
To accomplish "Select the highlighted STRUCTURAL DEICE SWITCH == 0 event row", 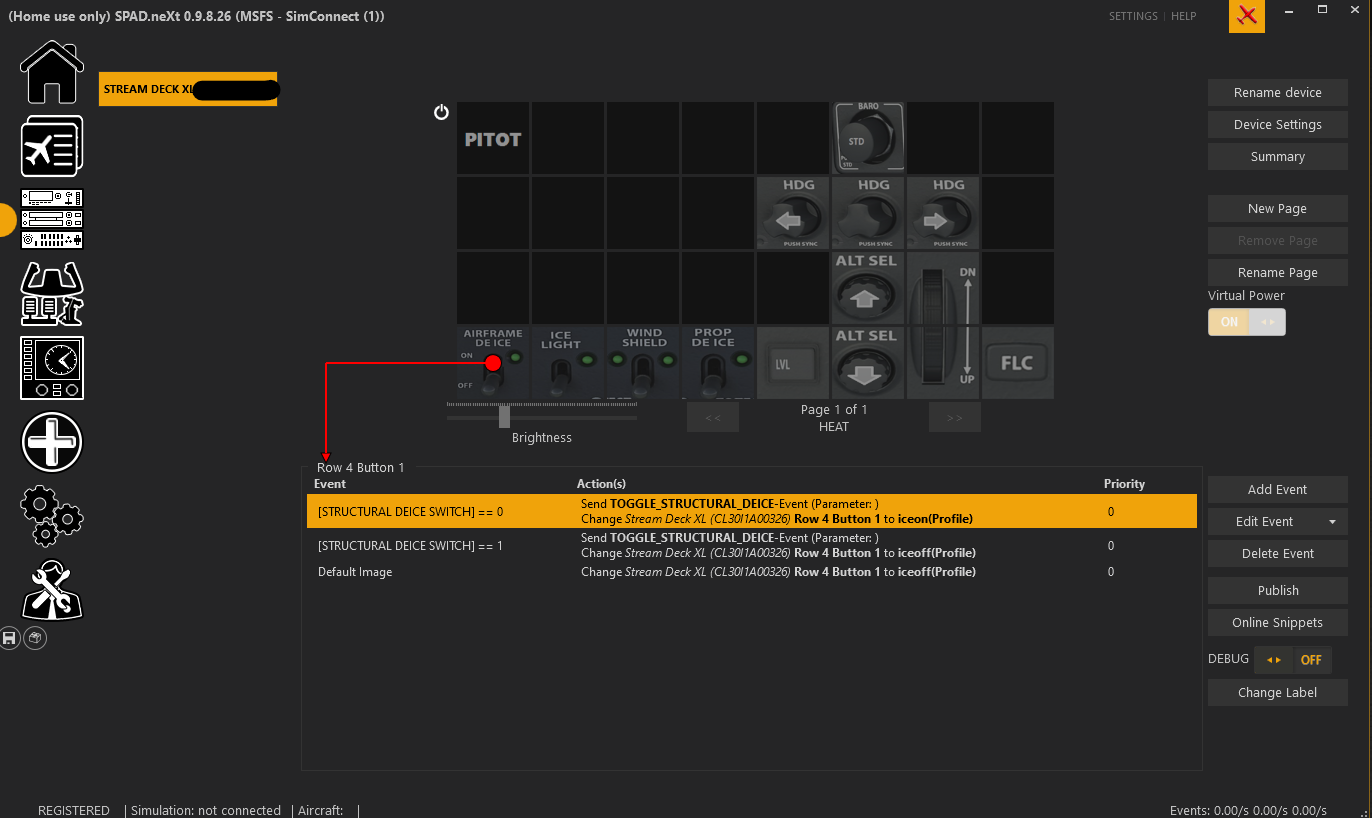I will [x=752, y=511].
